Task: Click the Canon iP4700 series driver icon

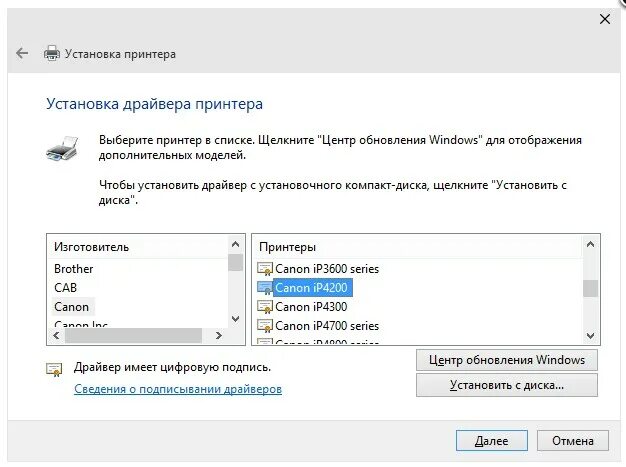Action: (265, 326)
